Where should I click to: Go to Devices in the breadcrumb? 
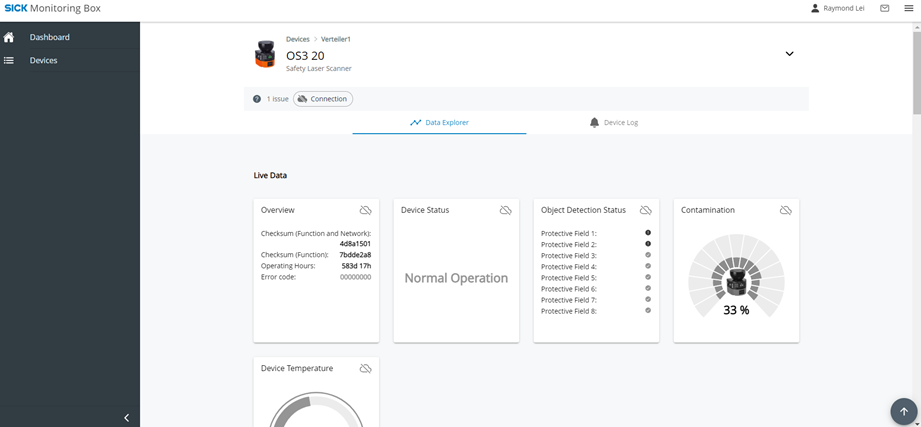298,39
